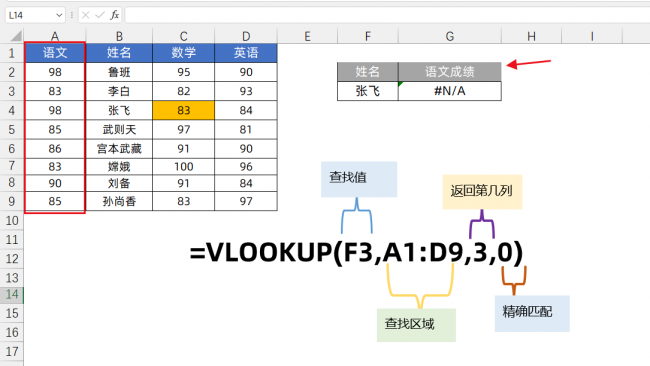Click the 查找值 label box
This screenshot has height=366, width=650.
[359, 179]
